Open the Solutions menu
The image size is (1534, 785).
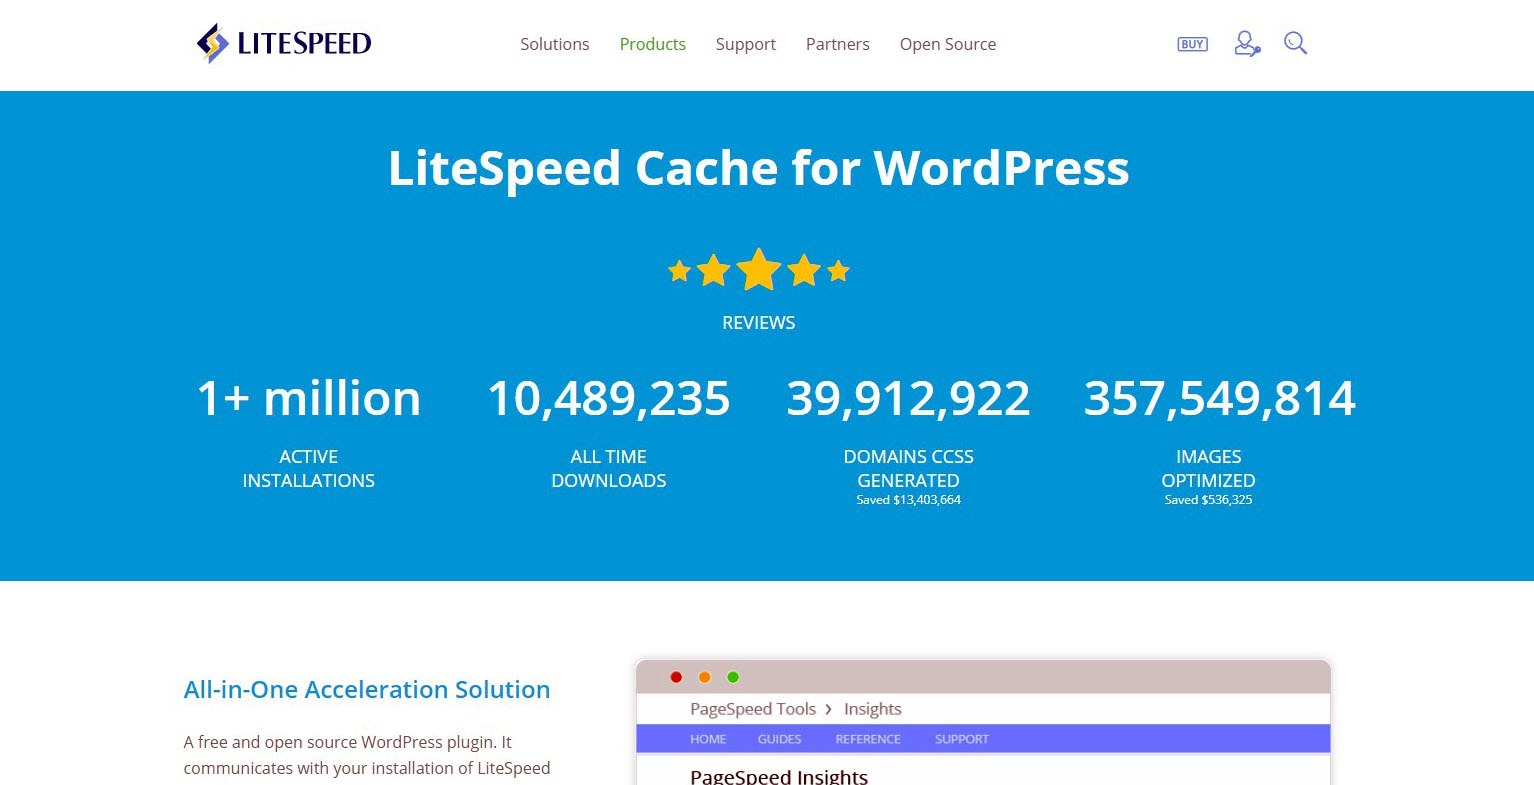point(555,44)
